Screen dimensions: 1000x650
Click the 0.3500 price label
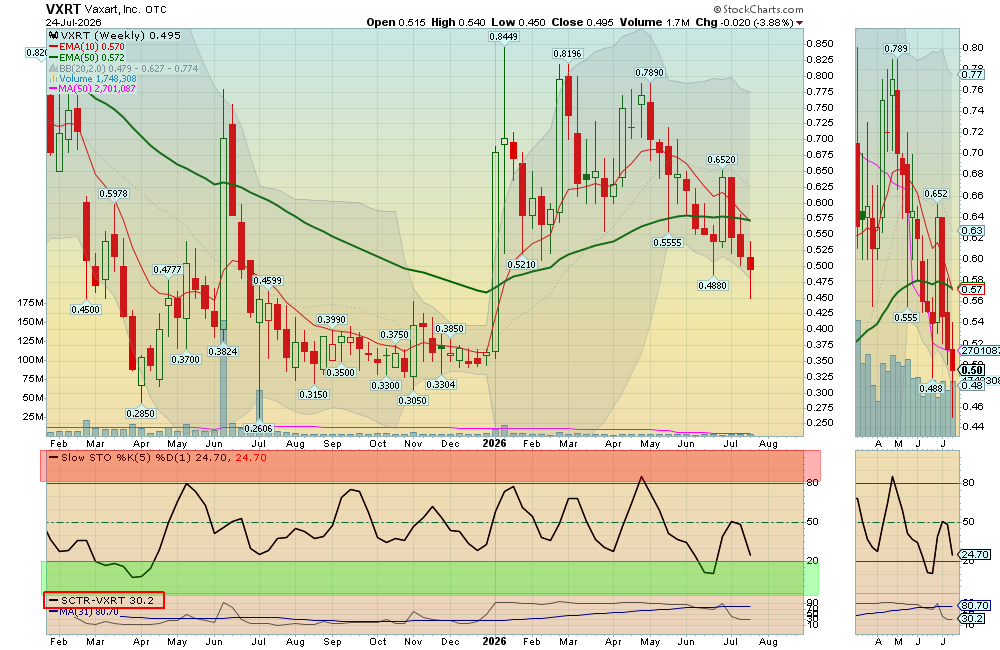[340, 372]
